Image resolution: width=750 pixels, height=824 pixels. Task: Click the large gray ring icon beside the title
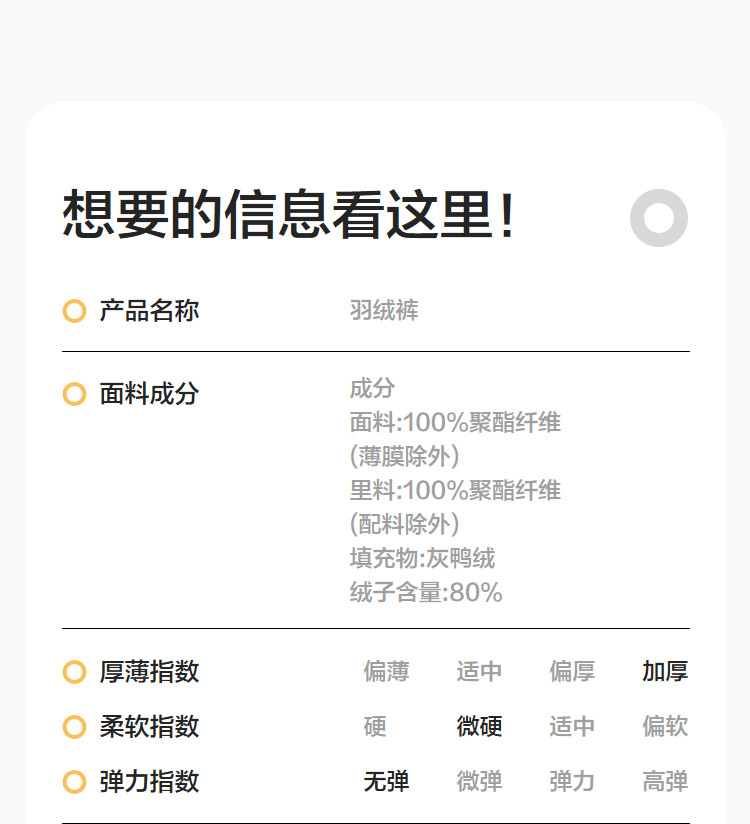(x=659, y=218)
